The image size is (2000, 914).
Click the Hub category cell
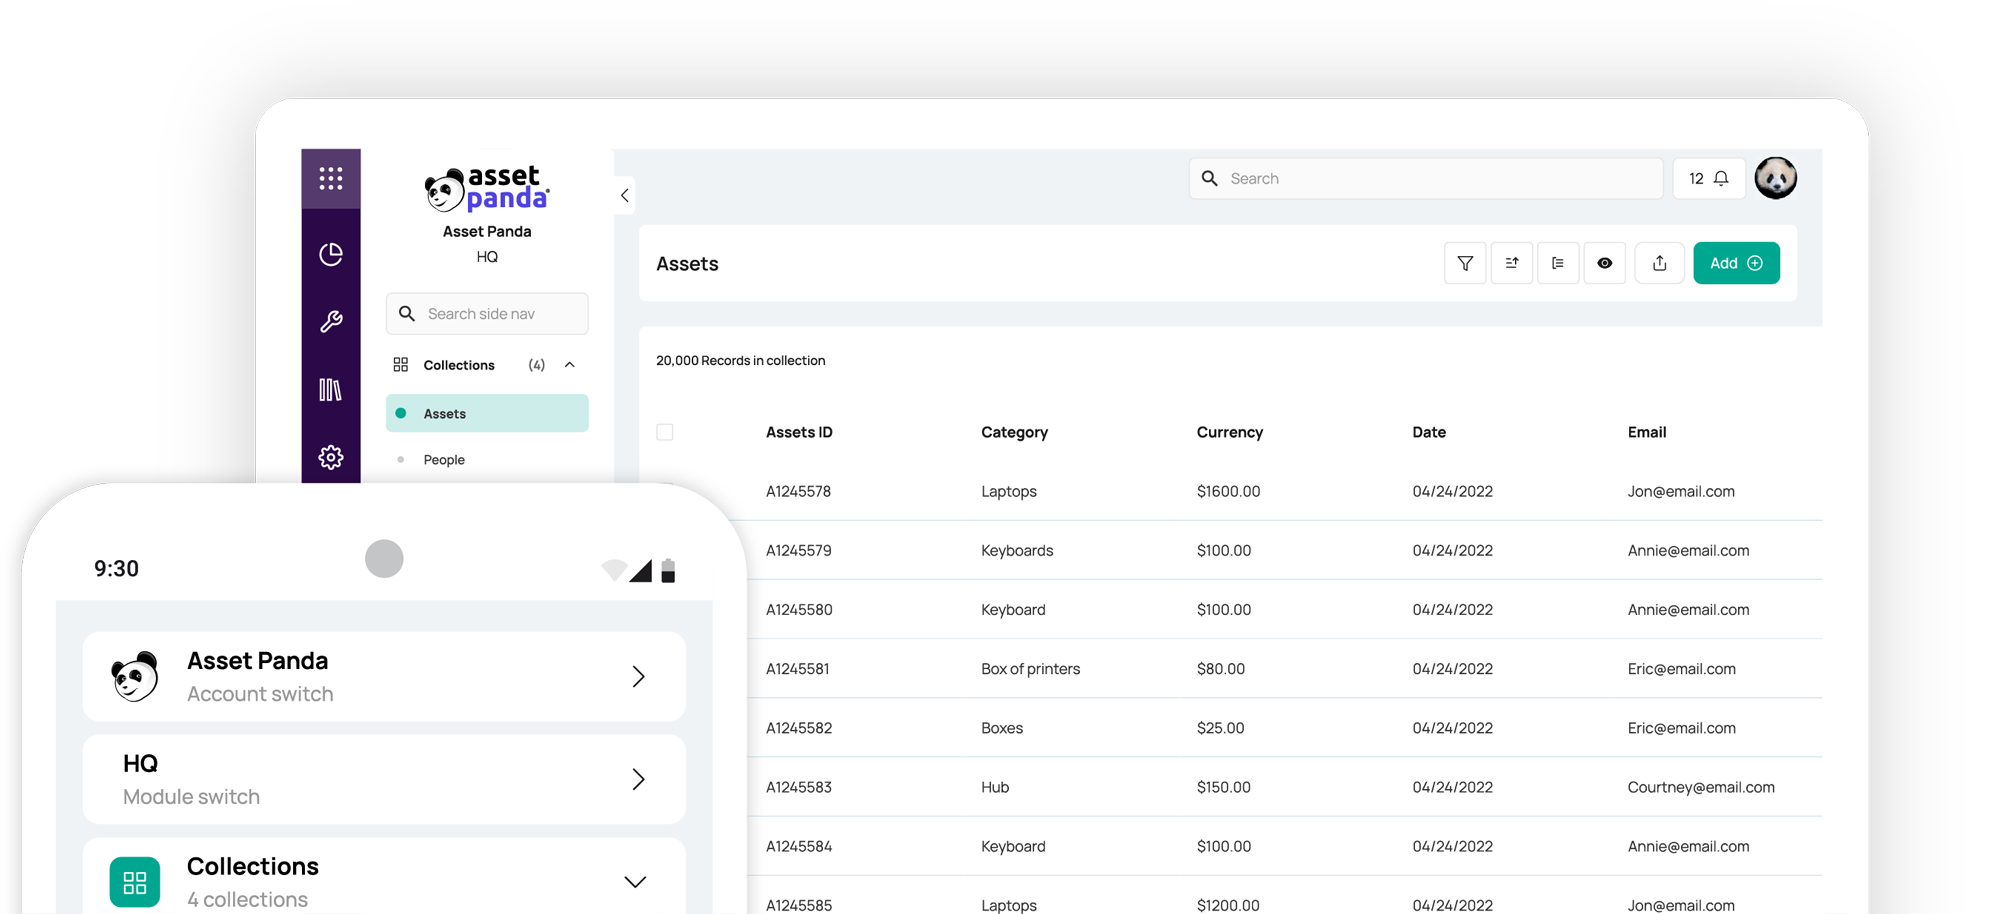click(x=995, y=787)
